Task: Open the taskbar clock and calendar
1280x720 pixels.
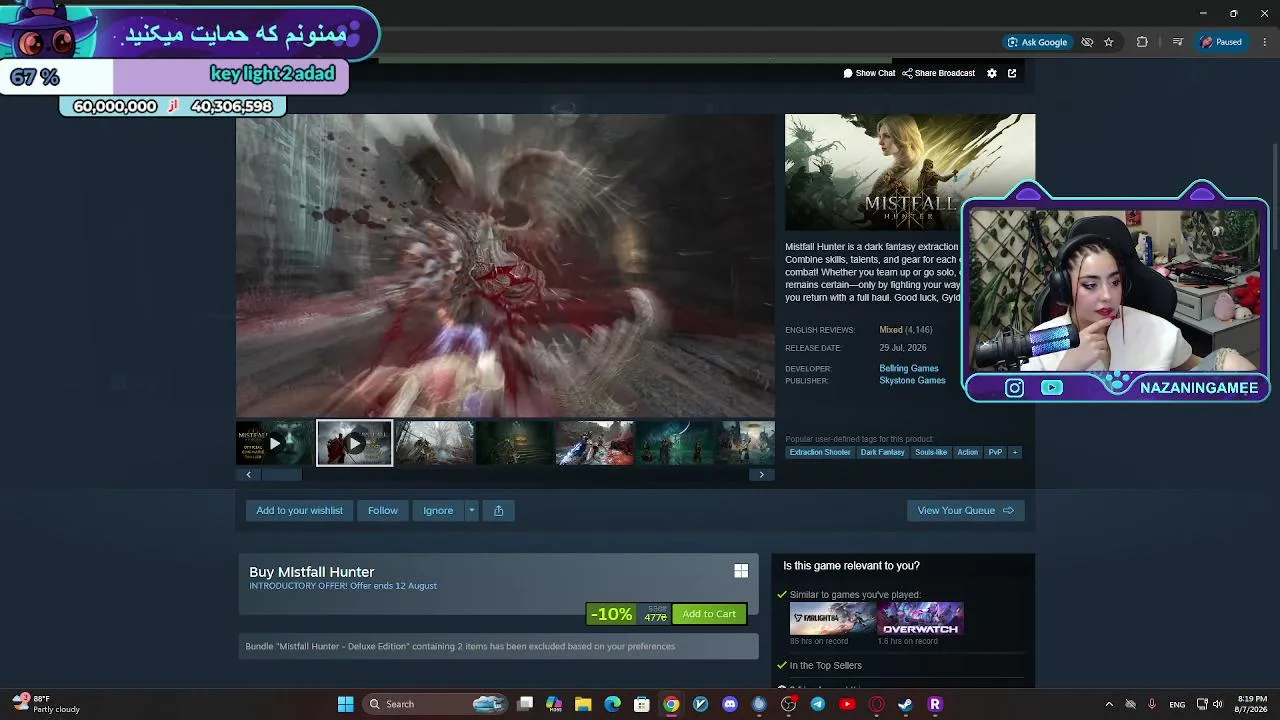Action: point(1252,704)
